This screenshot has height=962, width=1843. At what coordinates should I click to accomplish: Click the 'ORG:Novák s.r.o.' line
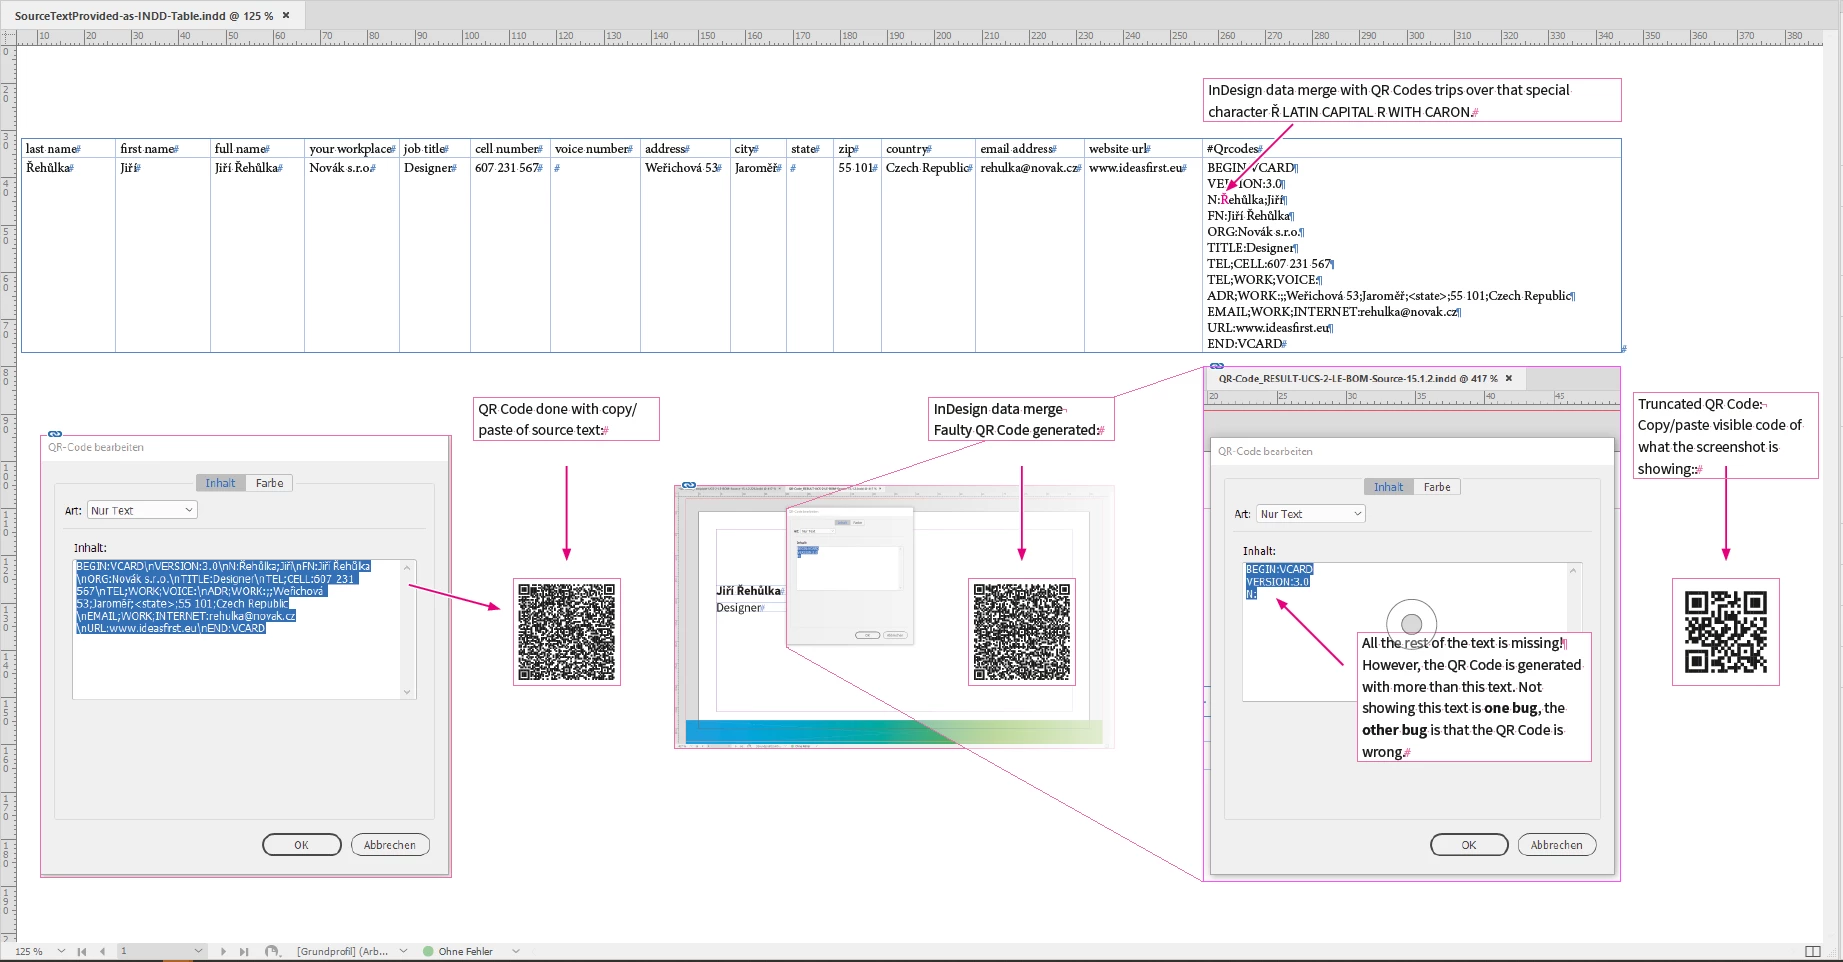coord(1254,232)
